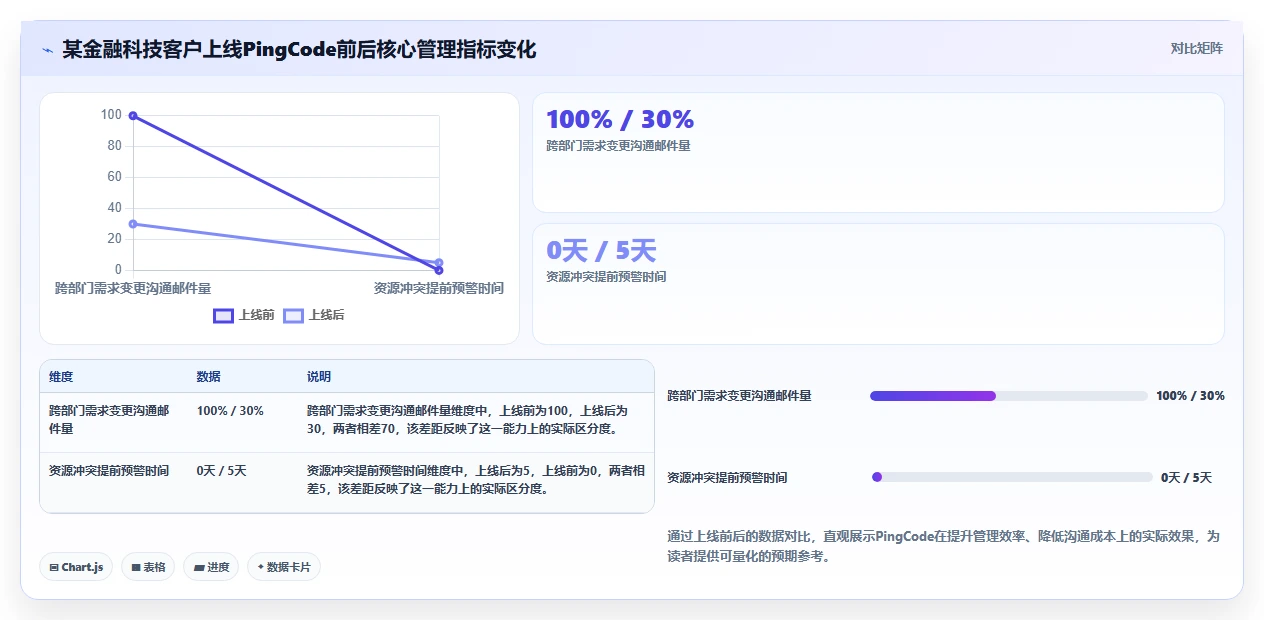Click the 维度 column header

[x=61, y=377]
